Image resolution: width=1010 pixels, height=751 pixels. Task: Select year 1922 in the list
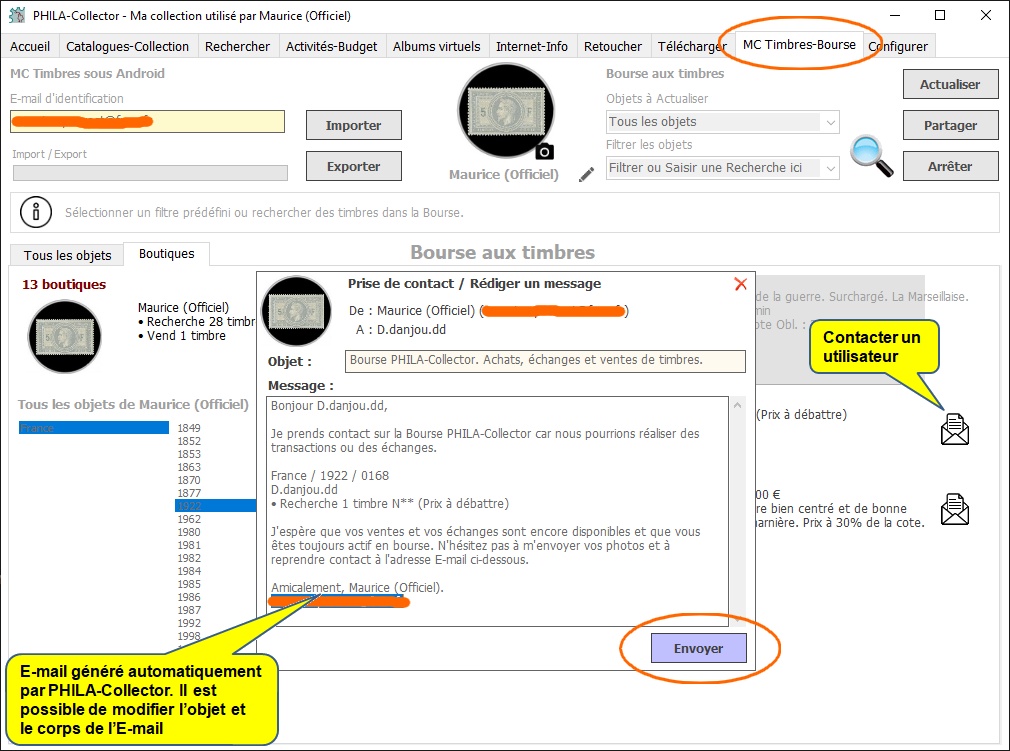216,506
